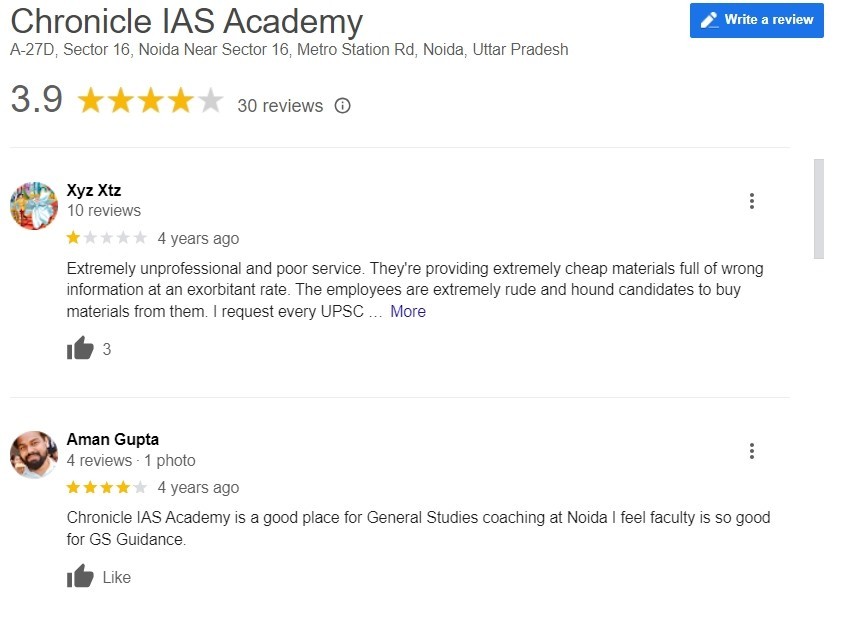
Task: Open Xyz Xtz profile picture
Action: (34, 206)
